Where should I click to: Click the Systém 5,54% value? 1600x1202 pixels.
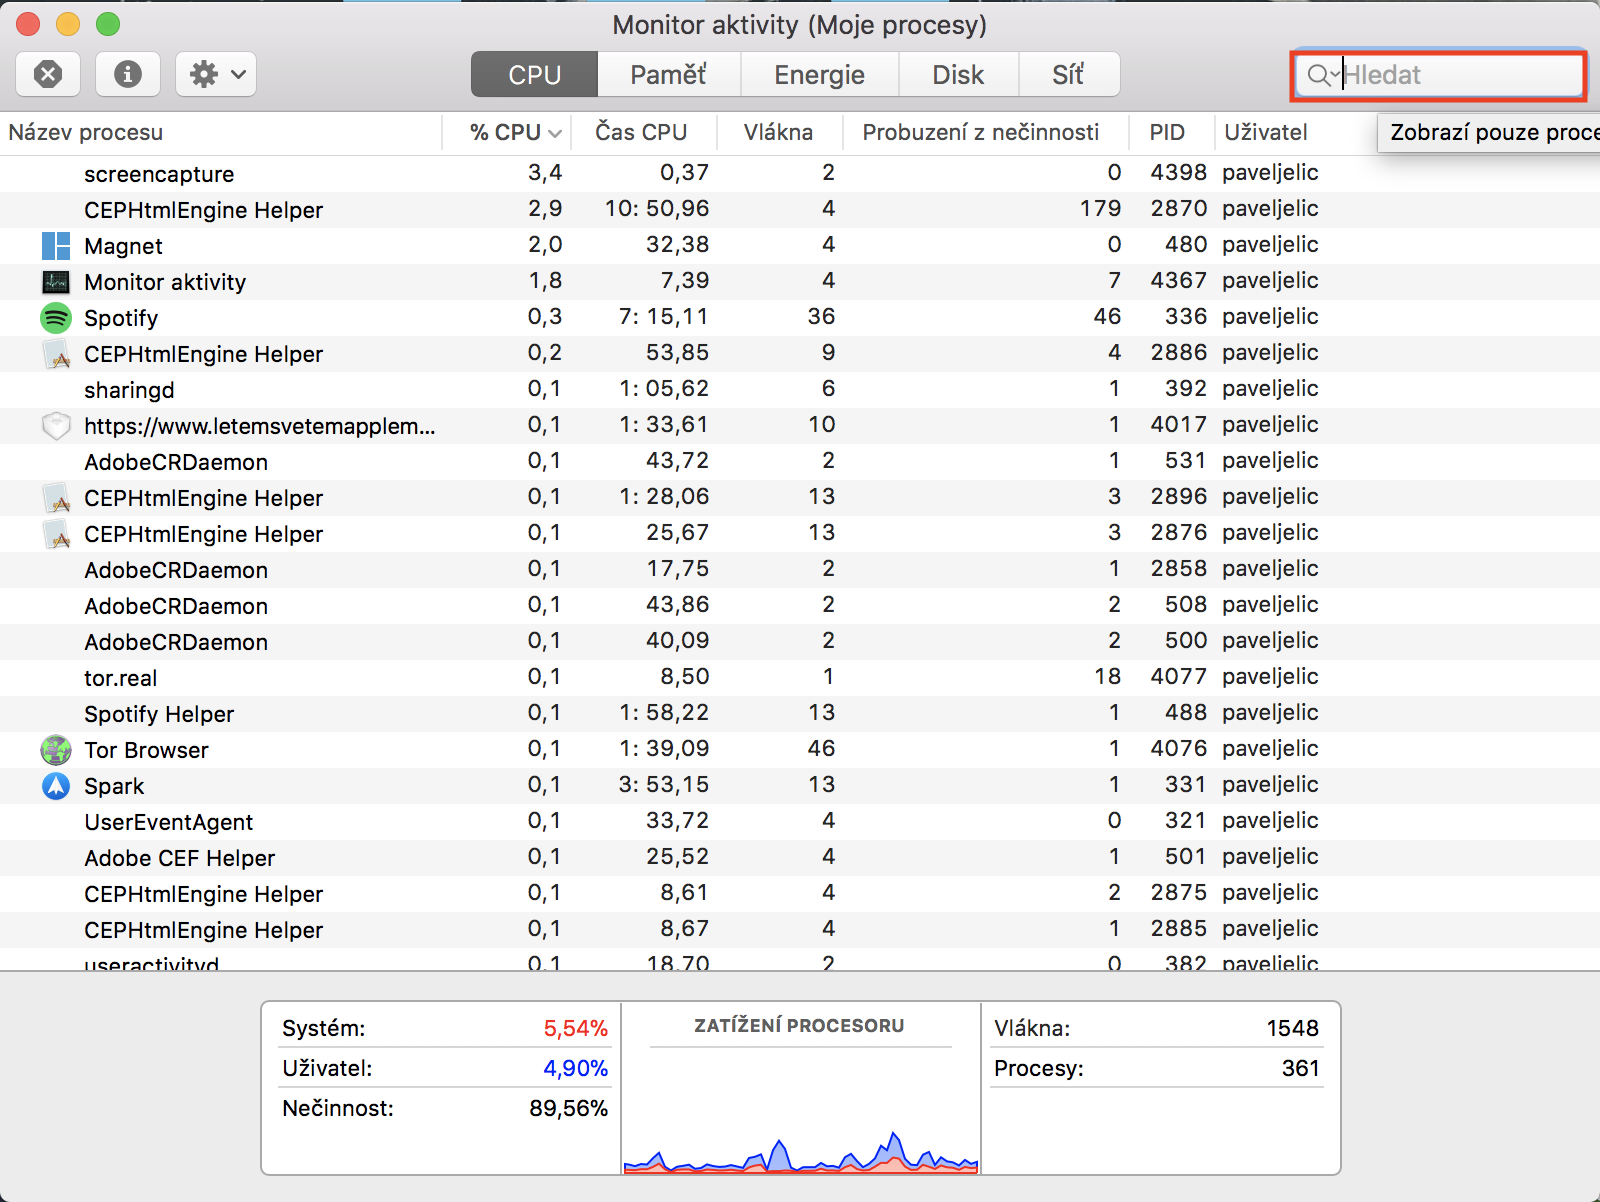click(576, 1028)
